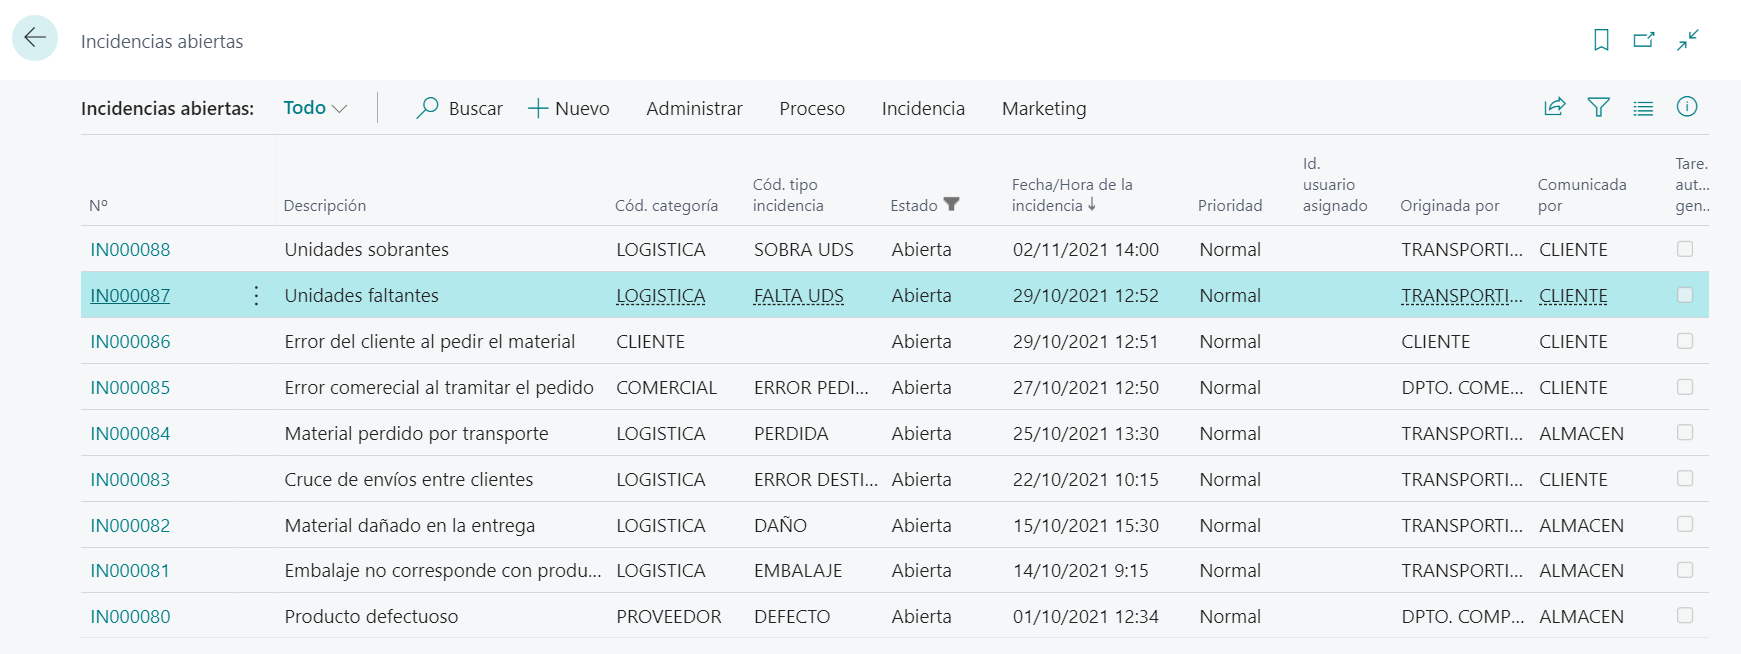Toggle checkbox for incident IN000088

coord(1685,249)
